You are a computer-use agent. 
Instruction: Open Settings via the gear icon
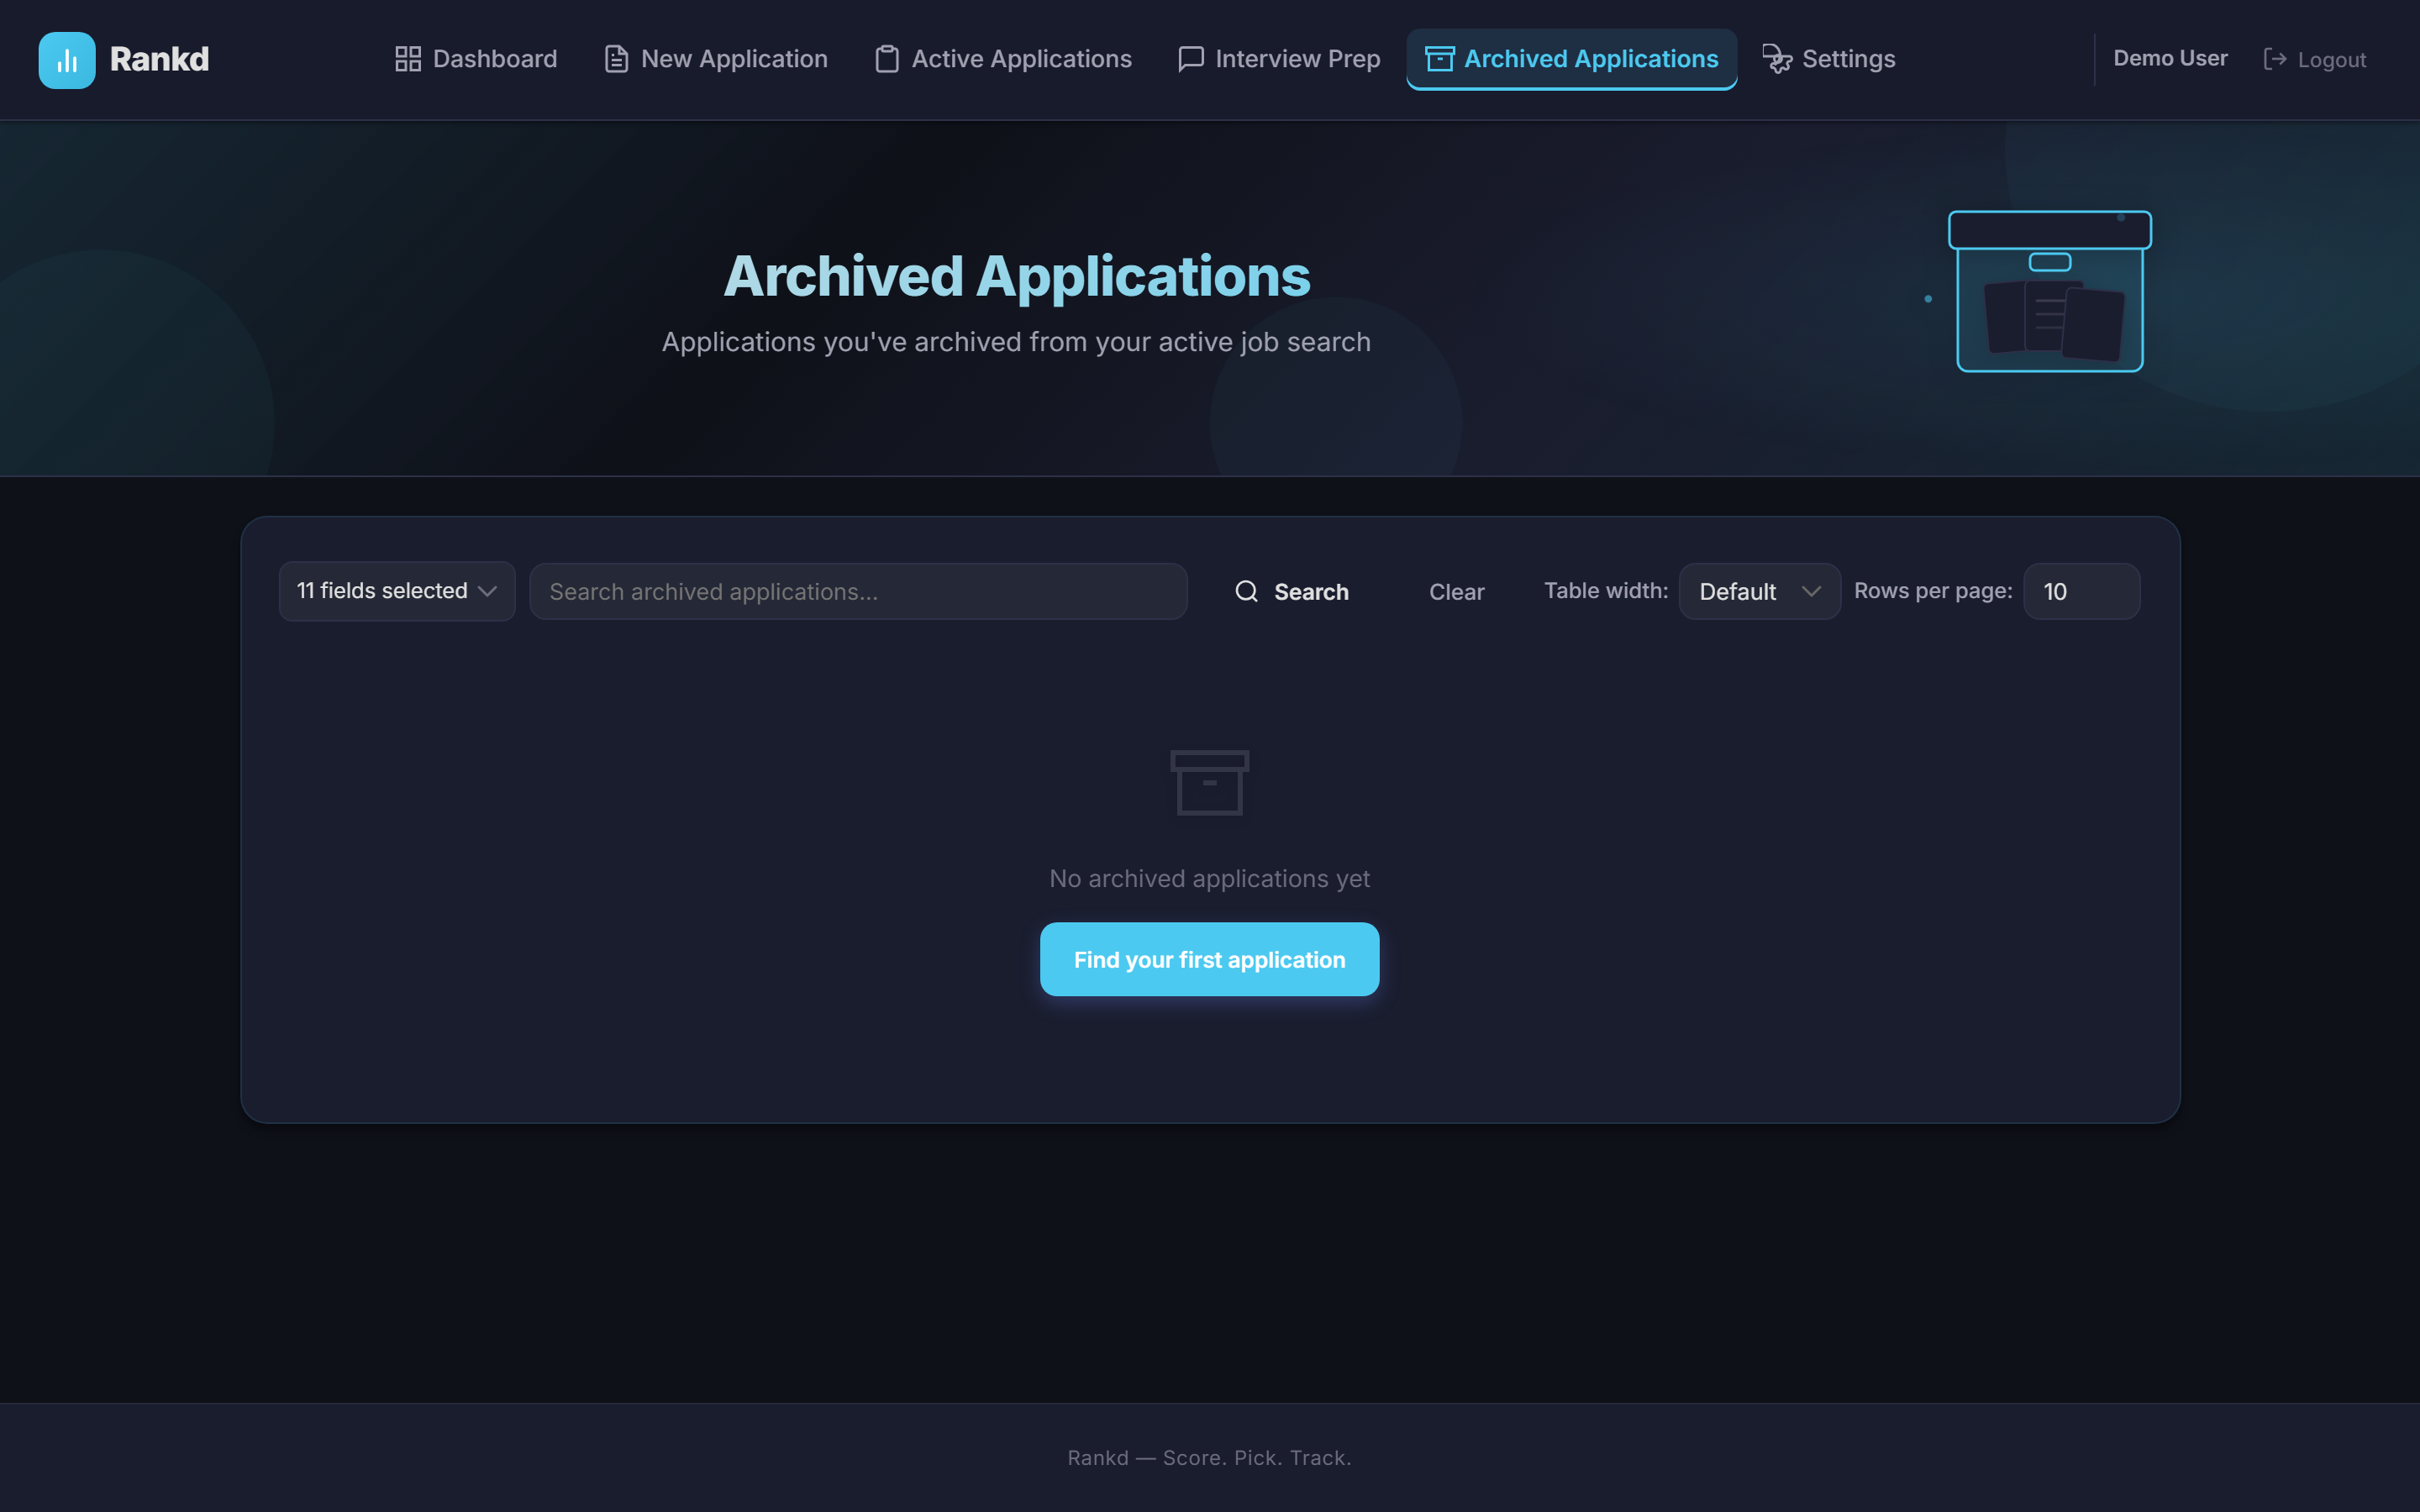click(1778, 59)
